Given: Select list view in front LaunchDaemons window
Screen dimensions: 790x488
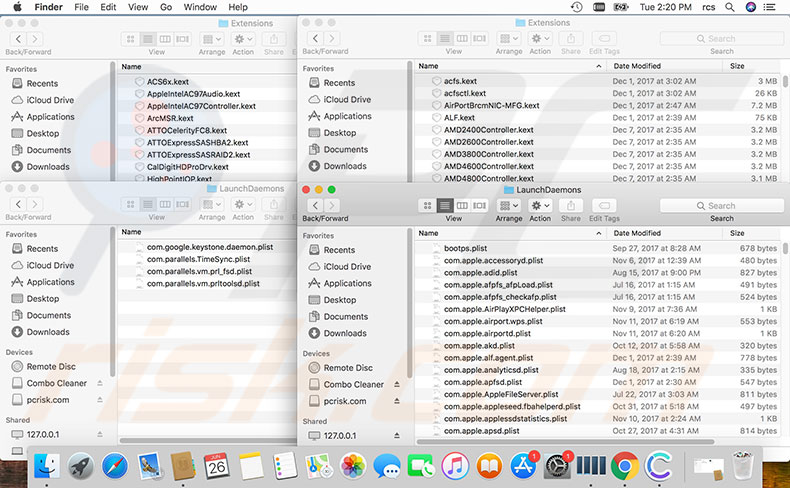Looking at the screenshot, I should pos(444,205).
